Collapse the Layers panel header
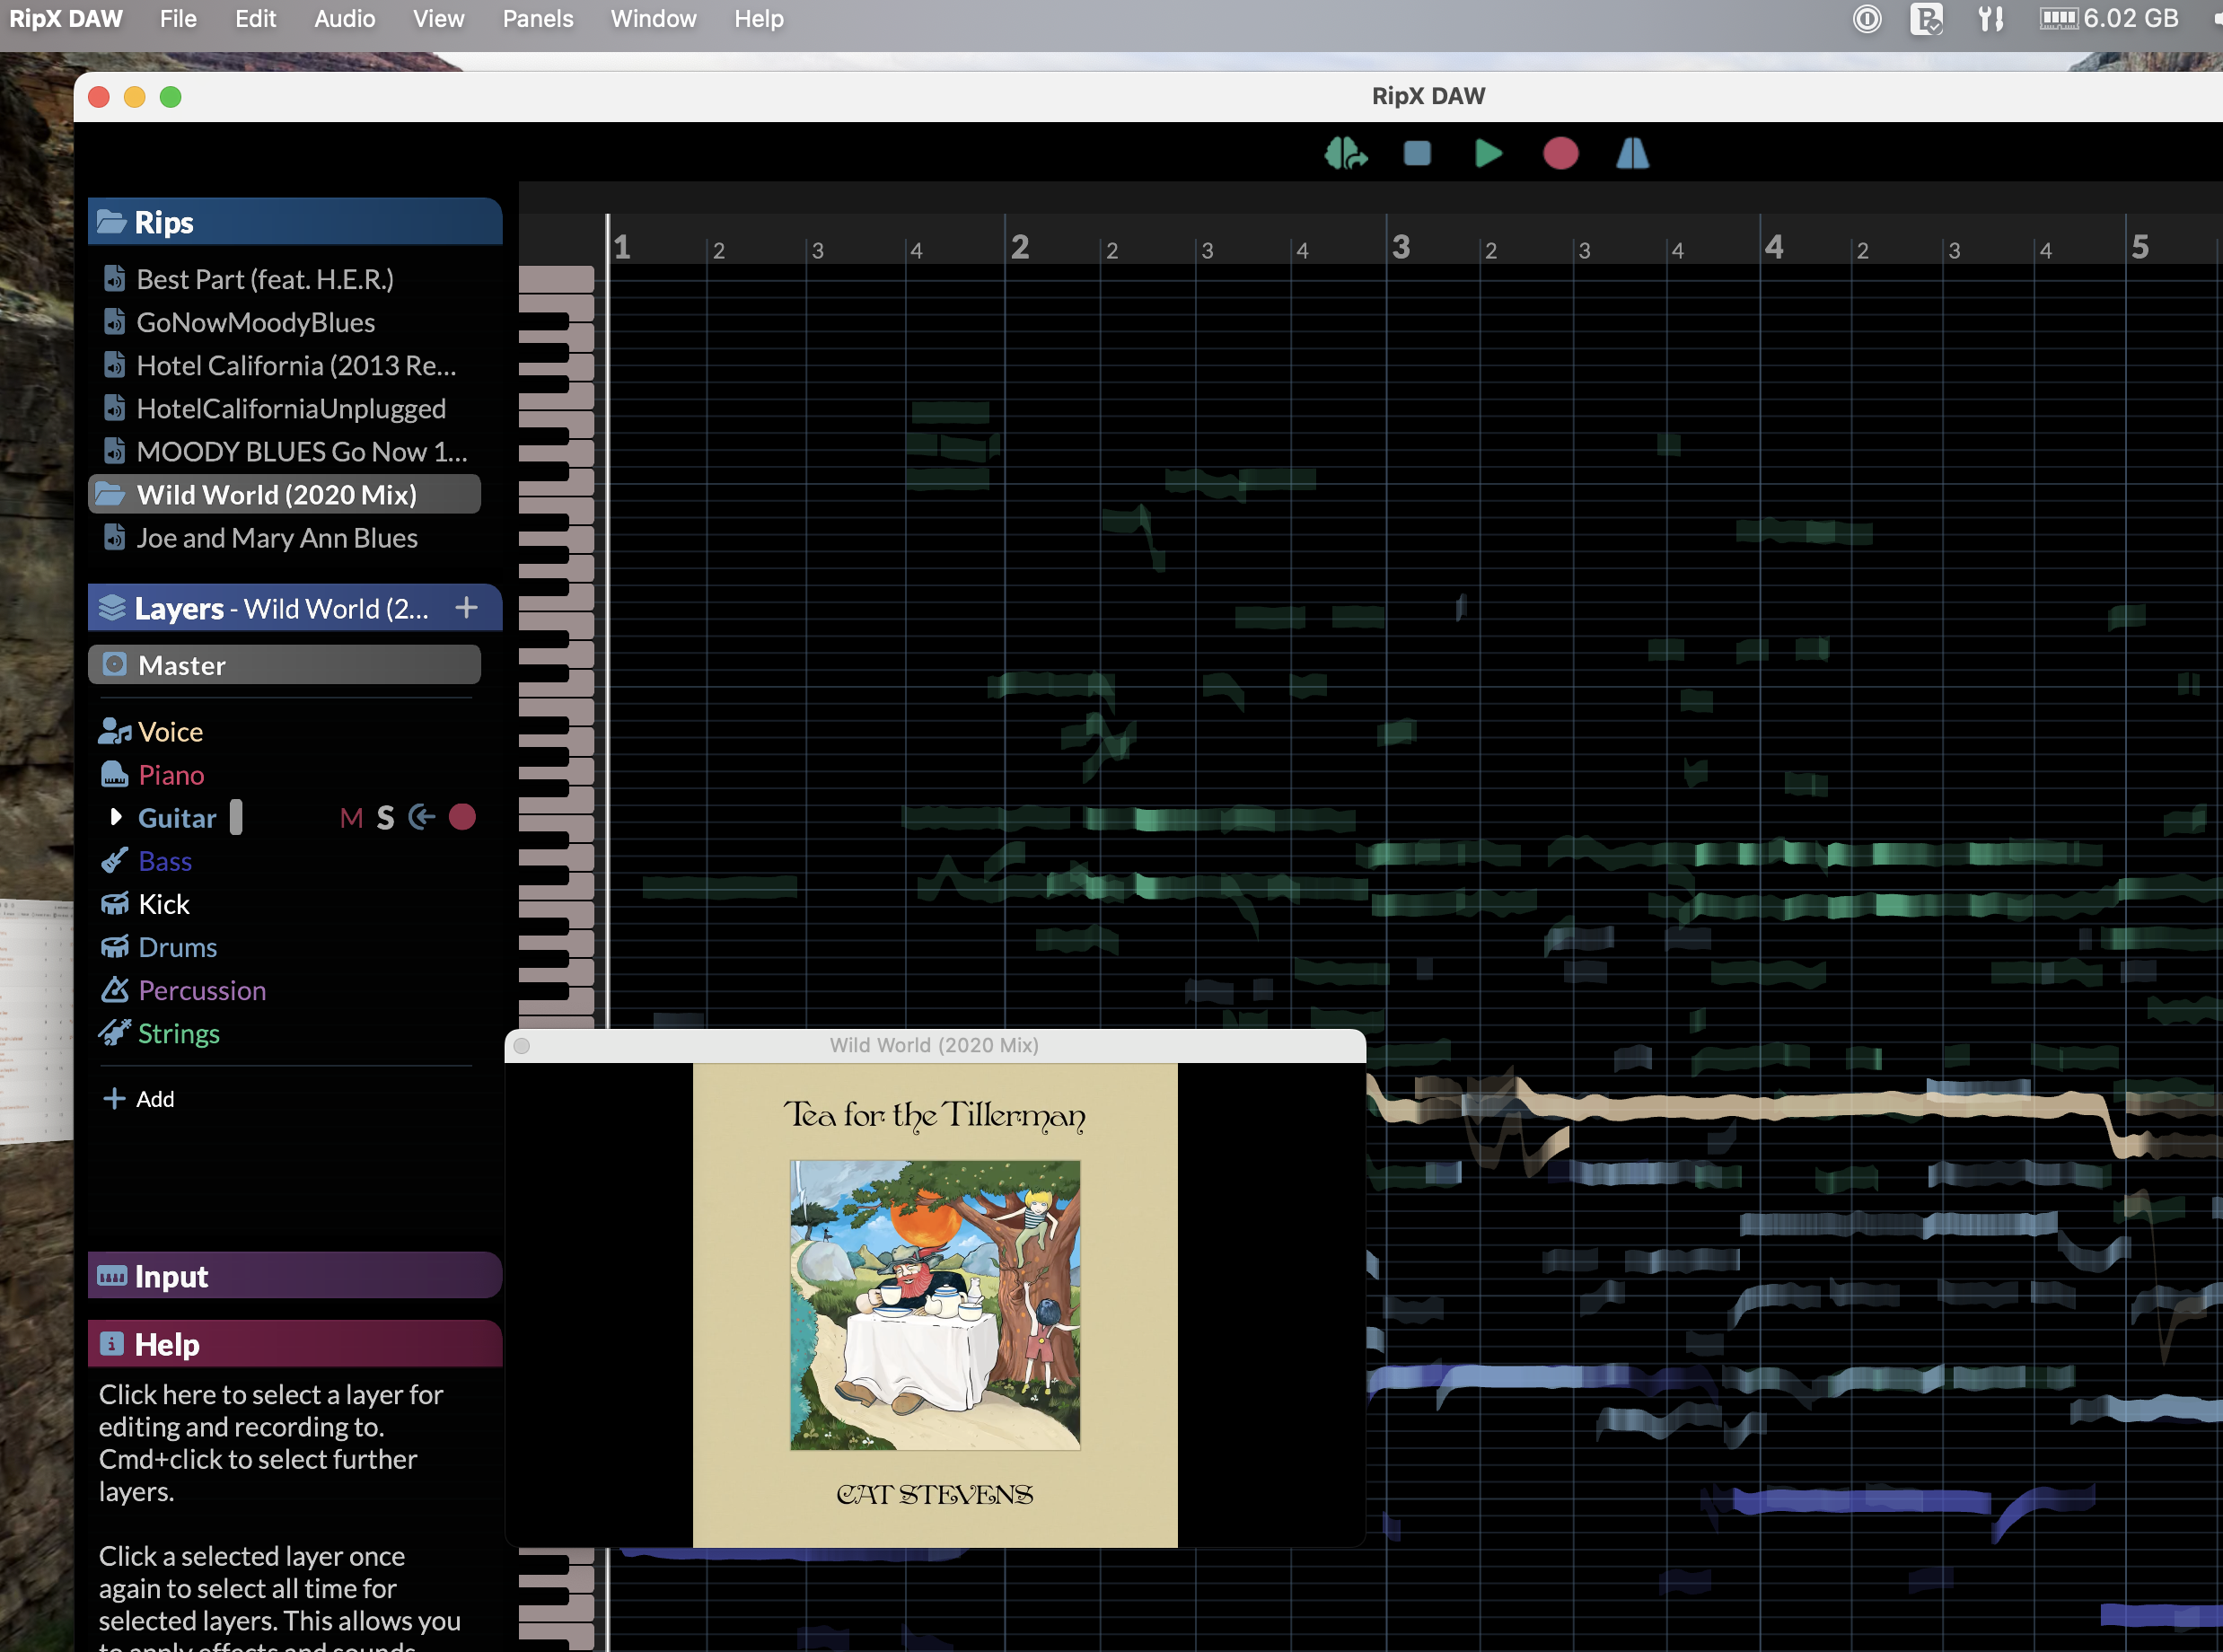The image size is (2223, 1652). pos(295,607)
